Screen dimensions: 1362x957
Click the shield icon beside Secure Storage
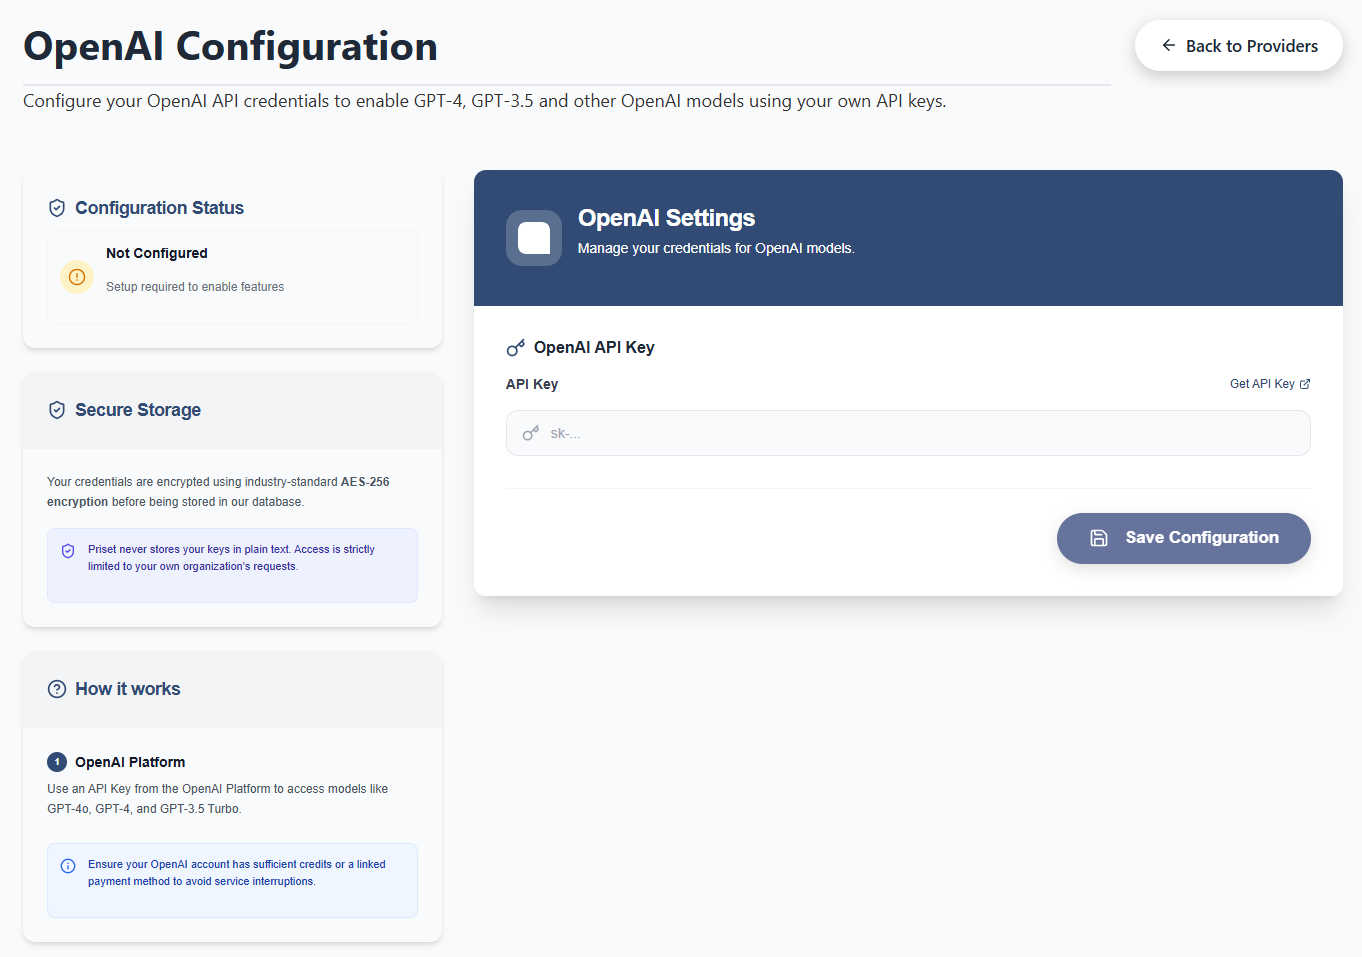(57, 410)
